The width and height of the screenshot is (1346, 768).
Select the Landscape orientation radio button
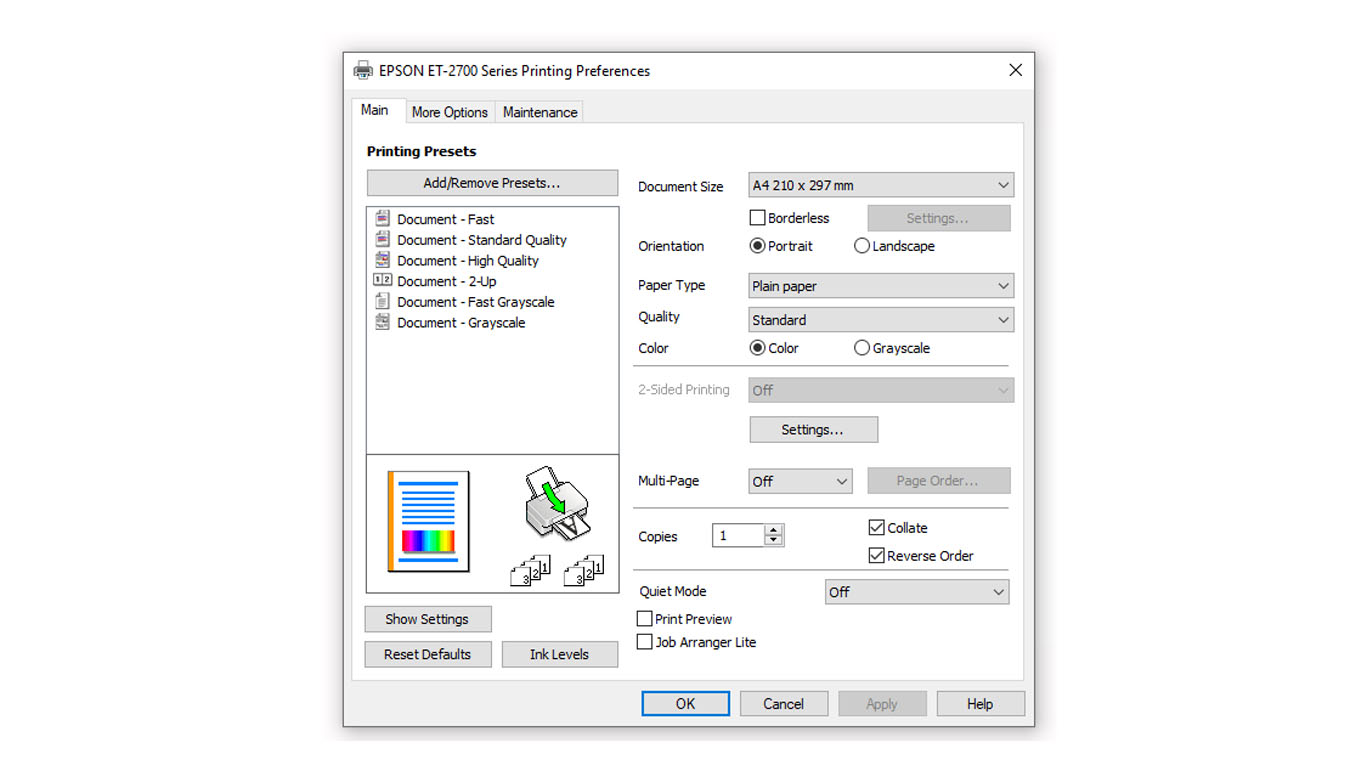(x=861, y=246)
